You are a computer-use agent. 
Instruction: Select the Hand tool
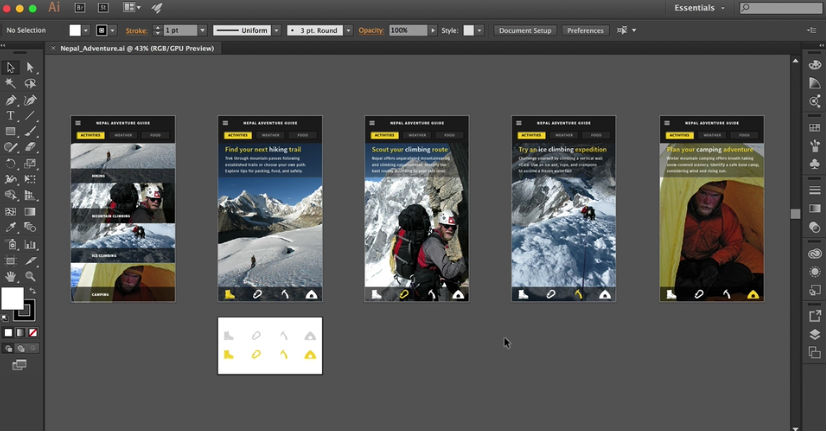[11, 276]
